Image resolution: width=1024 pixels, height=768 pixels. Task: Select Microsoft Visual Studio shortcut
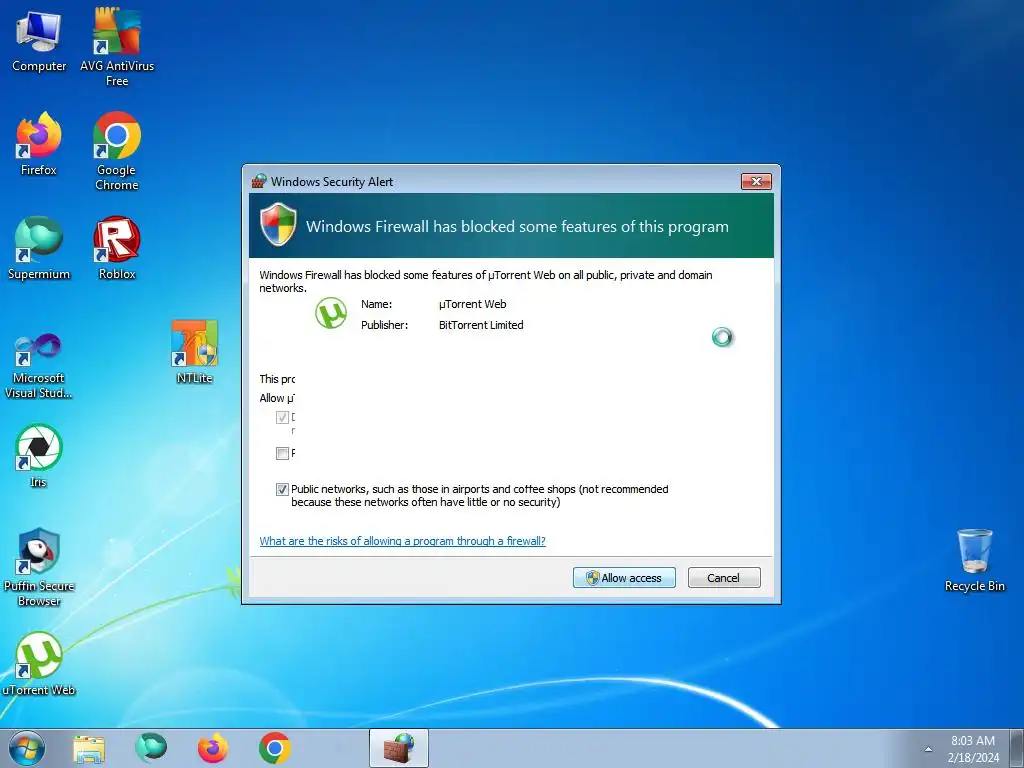pos(39,366)
